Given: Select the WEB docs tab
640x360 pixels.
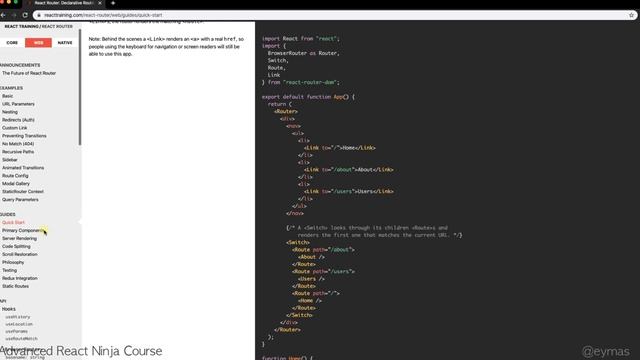Looking at the screenshot, I should 38,42.
